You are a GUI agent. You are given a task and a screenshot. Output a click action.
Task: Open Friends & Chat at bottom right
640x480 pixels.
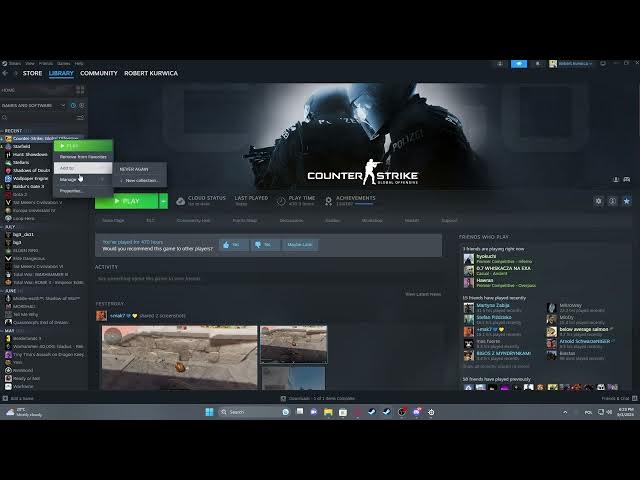(x=619, y=398)
